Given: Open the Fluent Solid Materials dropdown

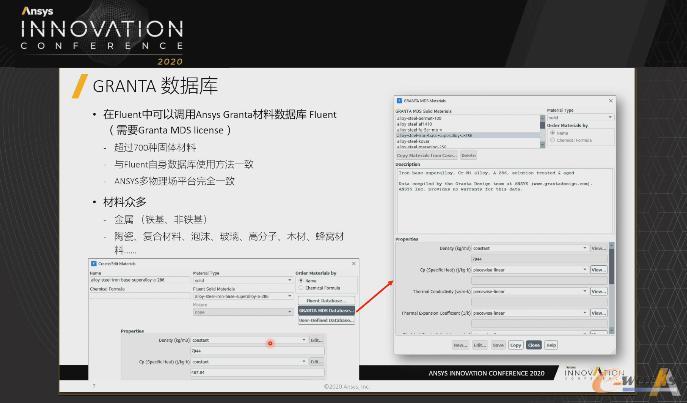Looking at the screenshot, I should [243, 296].
